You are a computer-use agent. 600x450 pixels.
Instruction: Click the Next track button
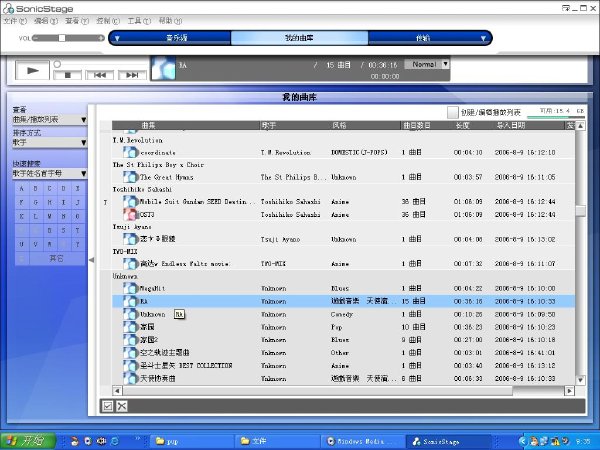click(x=132, y=75)
